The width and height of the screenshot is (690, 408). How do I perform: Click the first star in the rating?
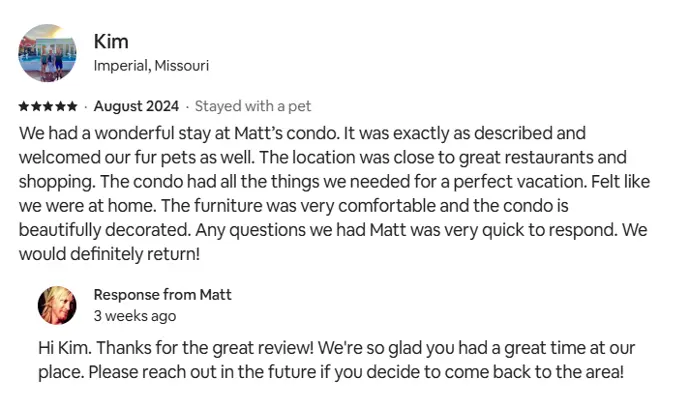point(24,106)
